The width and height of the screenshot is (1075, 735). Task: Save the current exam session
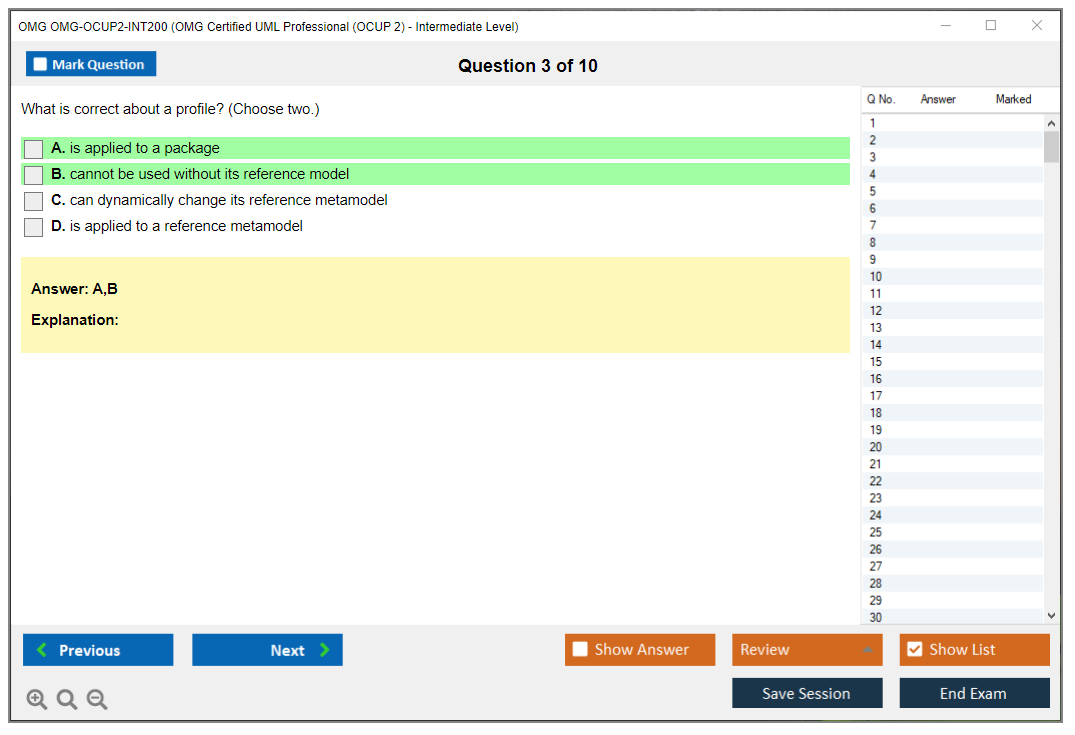click(x=807, y=693)
